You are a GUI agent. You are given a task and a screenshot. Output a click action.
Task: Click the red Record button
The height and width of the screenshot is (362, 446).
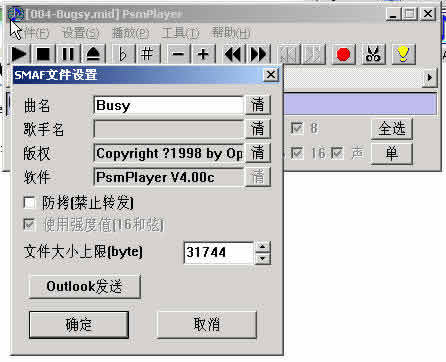click(x=343, y=54)
